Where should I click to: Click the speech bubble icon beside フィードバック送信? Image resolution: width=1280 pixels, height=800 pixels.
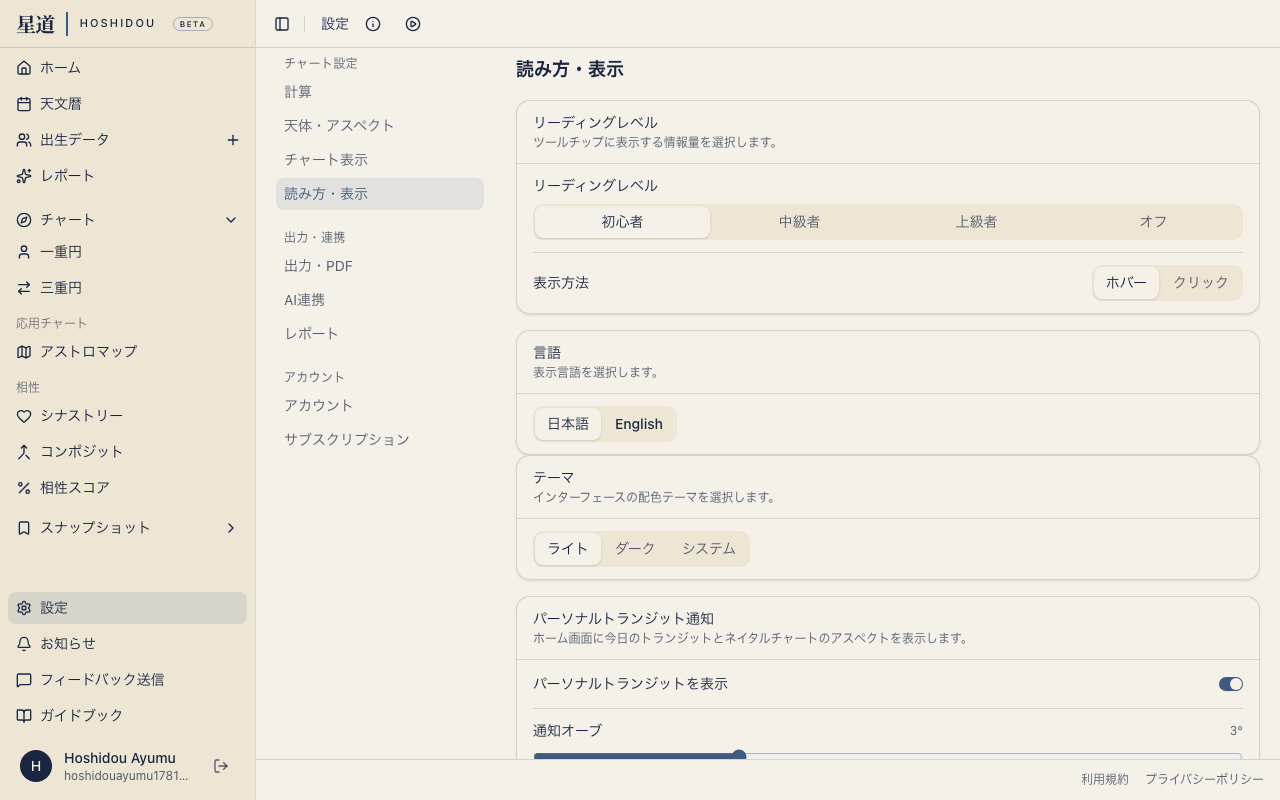click(24, 680)
